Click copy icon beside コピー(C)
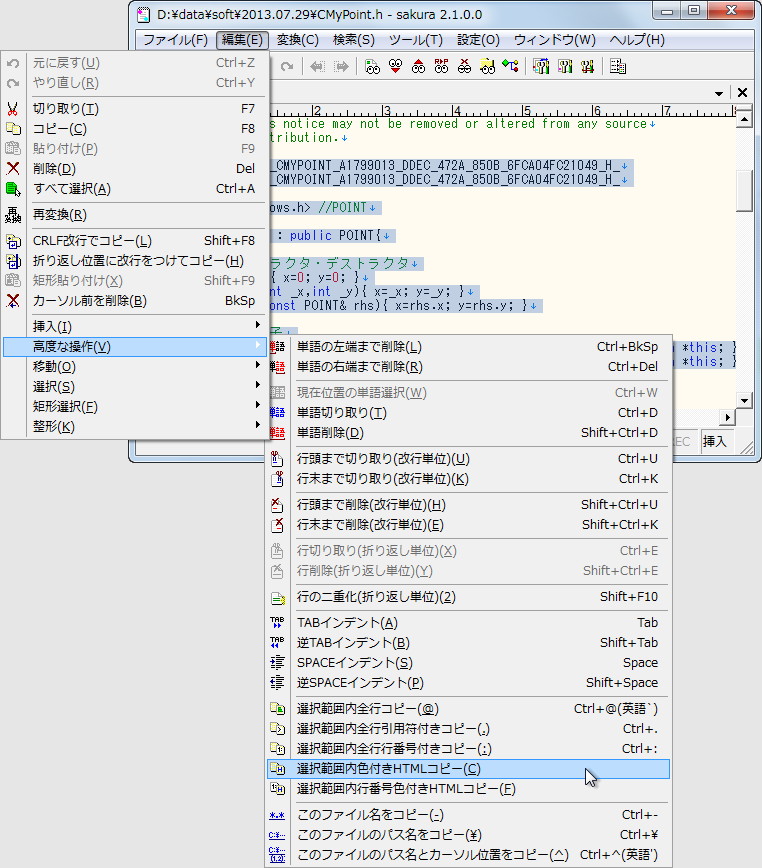Viewport: 762px width, 868px height. 13,129
